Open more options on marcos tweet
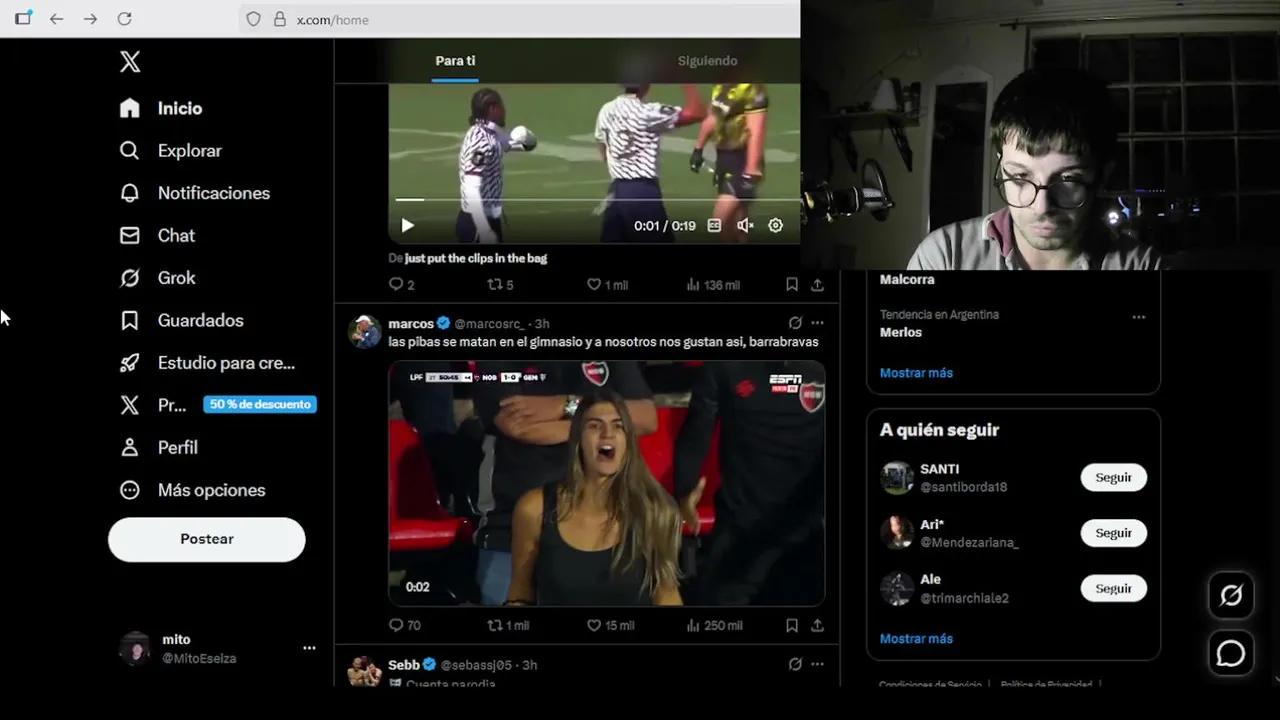The image size is (1280, 720). click(818, 323)
